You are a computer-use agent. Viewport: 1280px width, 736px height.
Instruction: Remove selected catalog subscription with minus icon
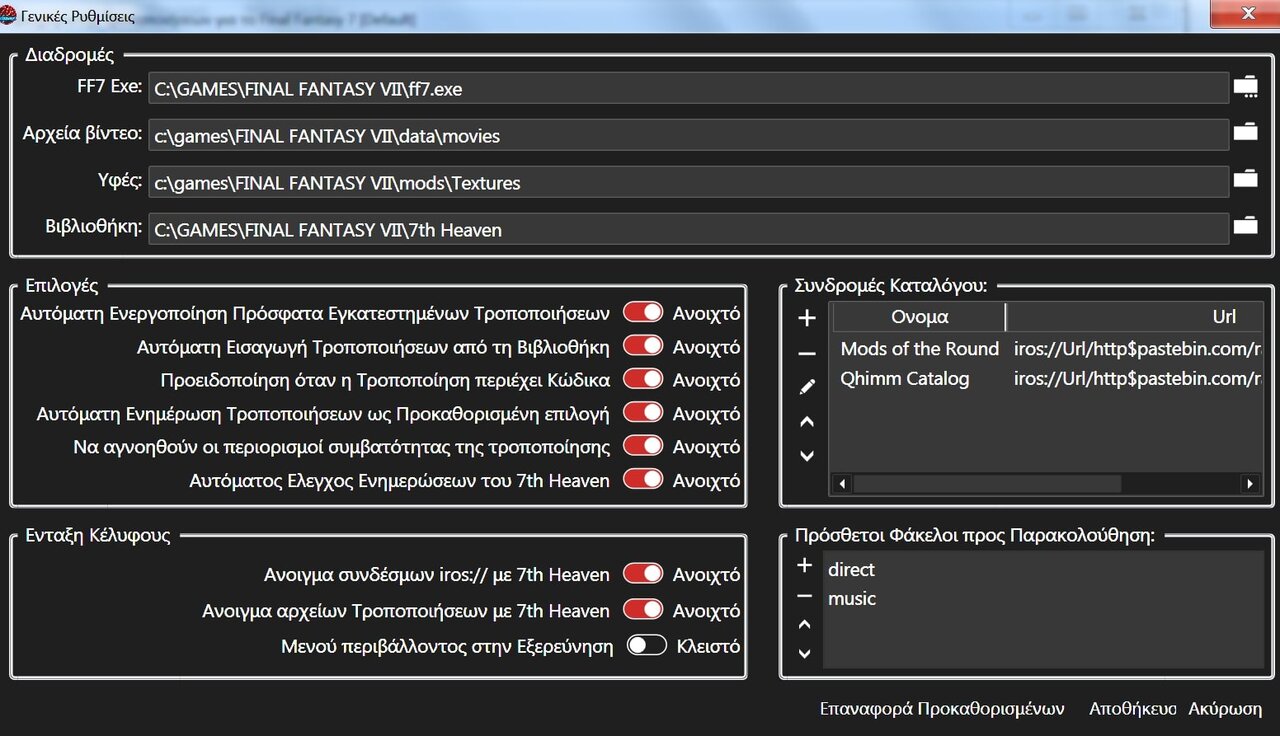point(807,353)
